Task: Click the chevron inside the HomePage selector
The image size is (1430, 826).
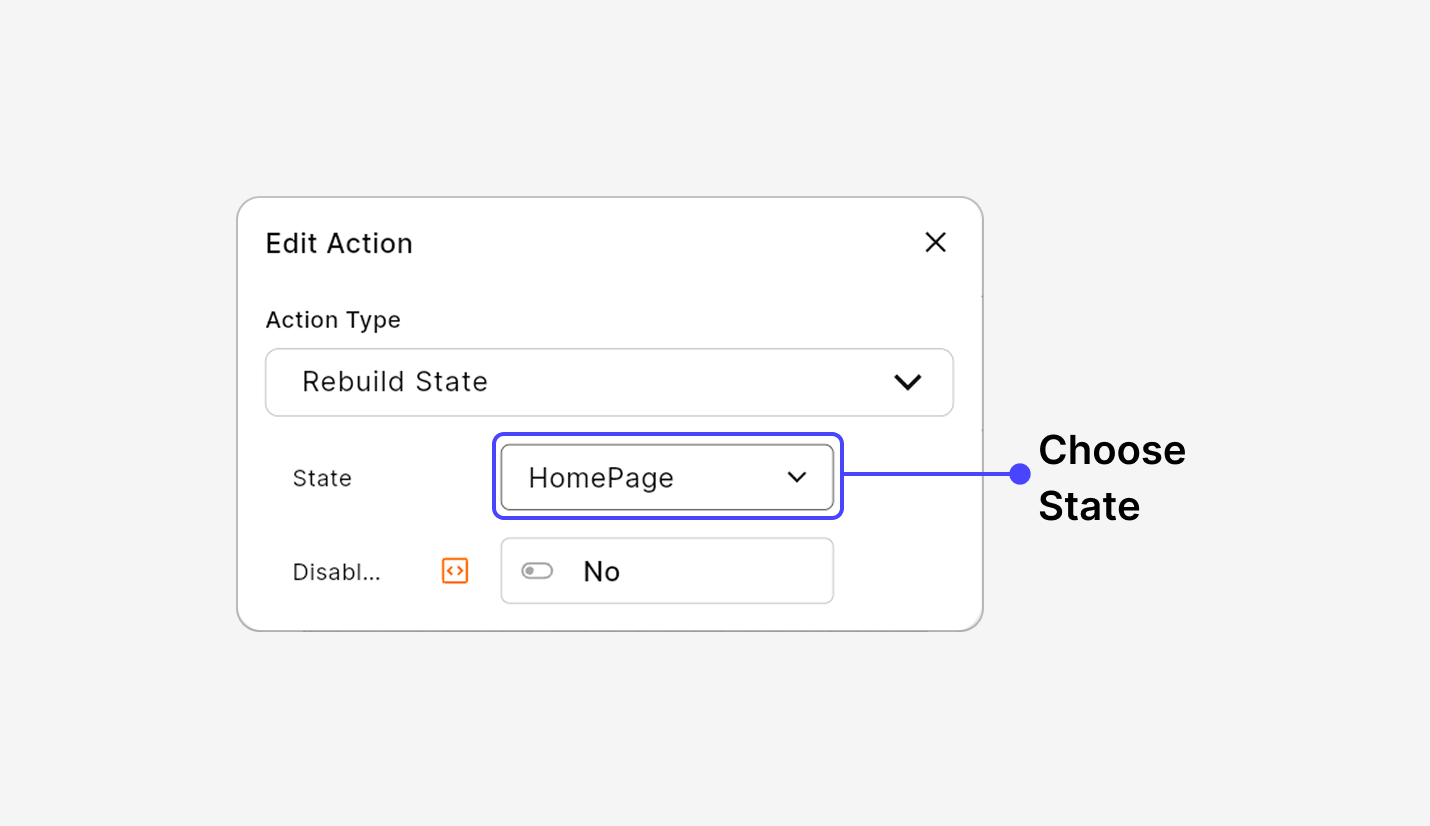Action: click(796, 477)
